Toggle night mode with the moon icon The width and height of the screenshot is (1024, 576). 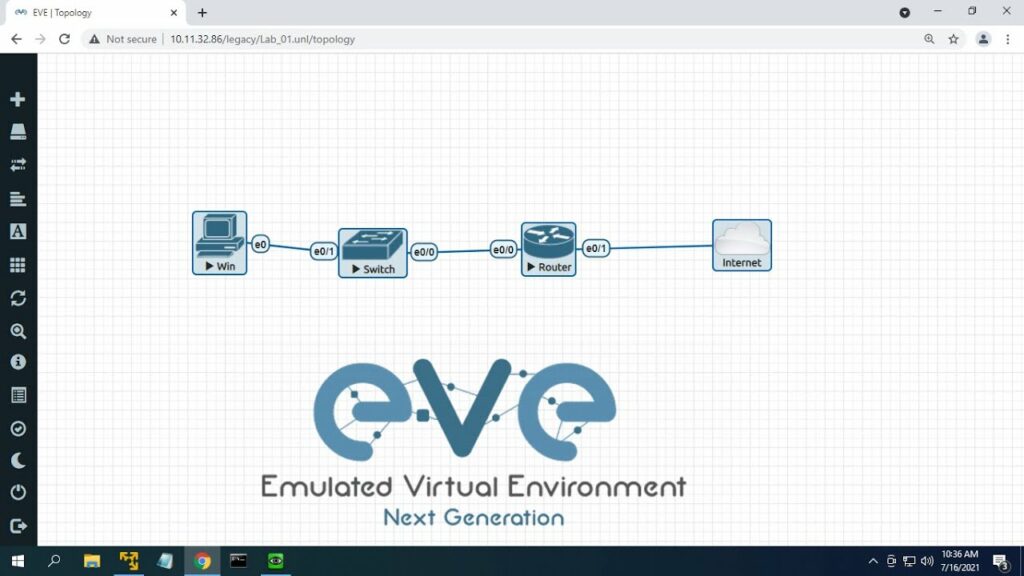[18, 460]
